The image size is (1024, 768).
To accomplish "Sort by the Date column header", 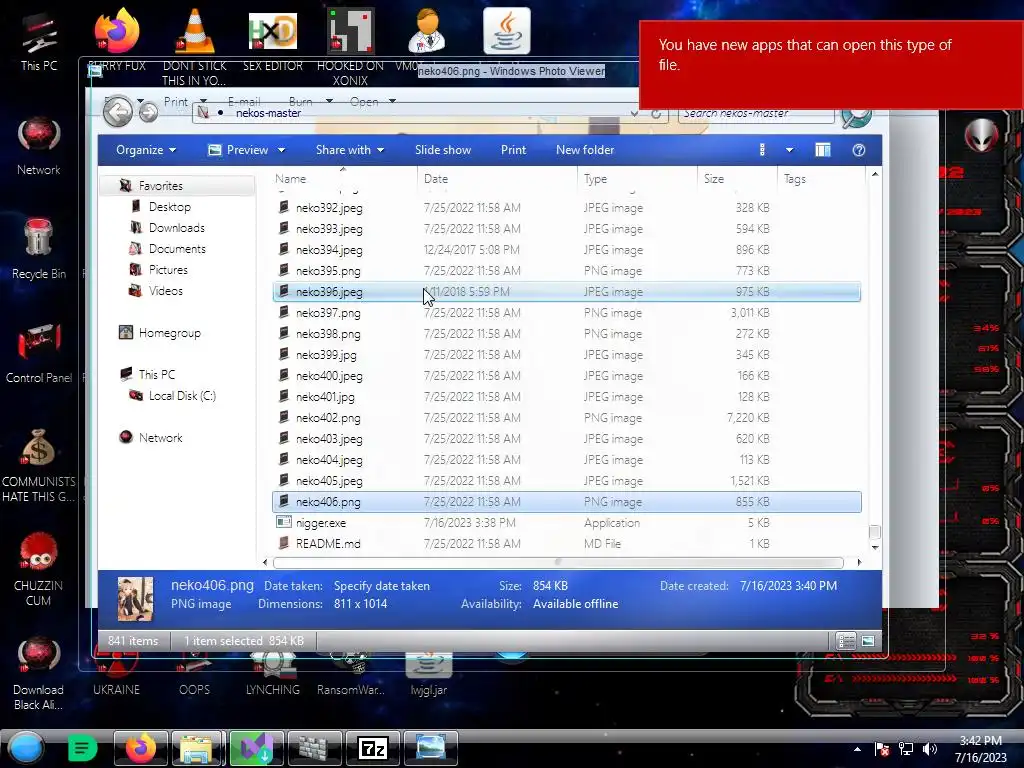I will [498, 178].
